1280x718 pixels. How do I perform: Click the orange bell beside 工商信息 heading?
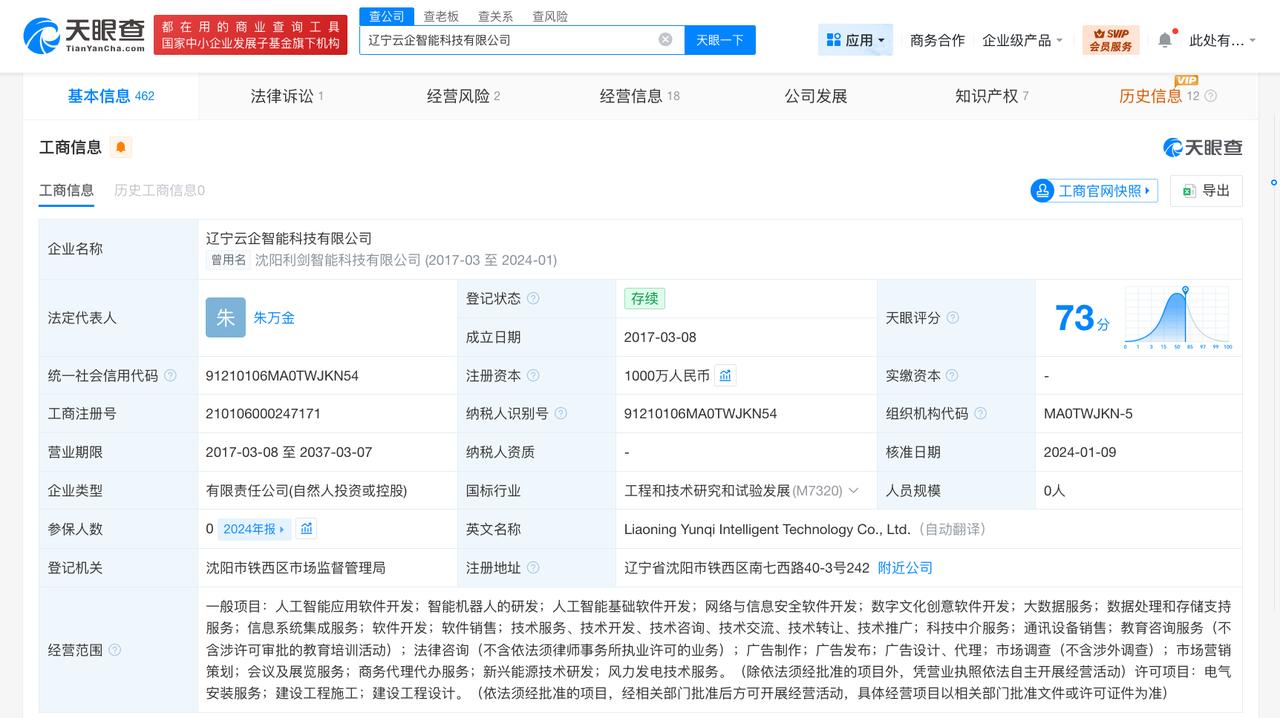(120, 147)
